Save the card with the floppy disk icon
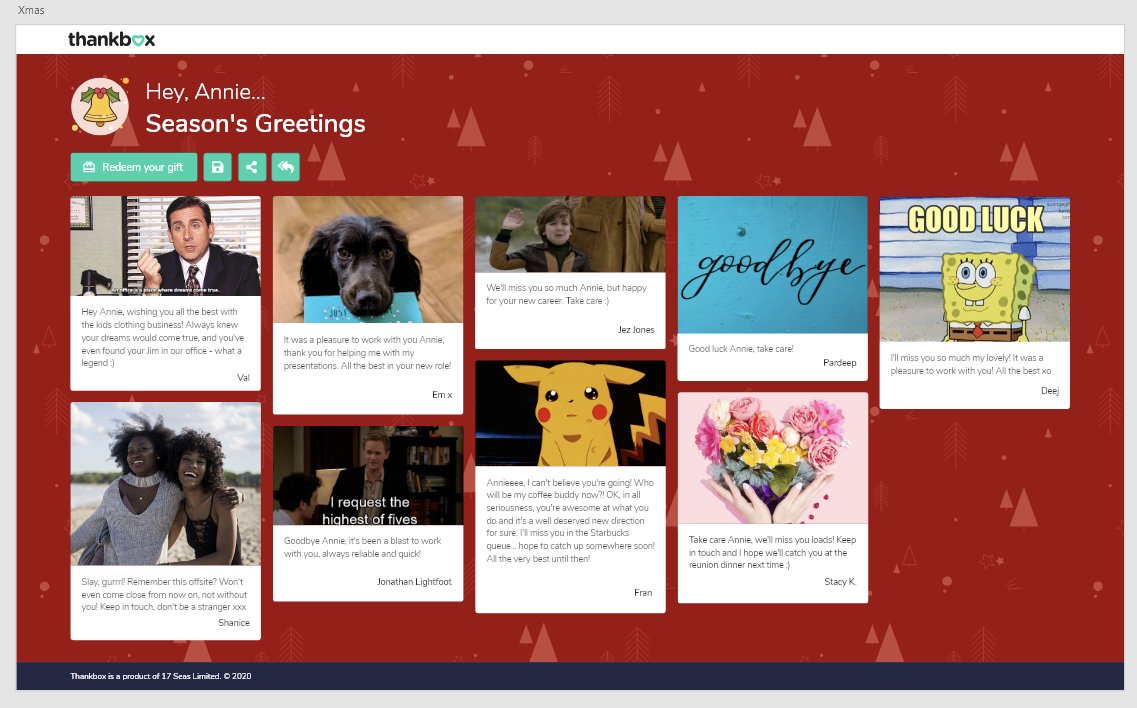1137x708 pixels. click(218, 167)
